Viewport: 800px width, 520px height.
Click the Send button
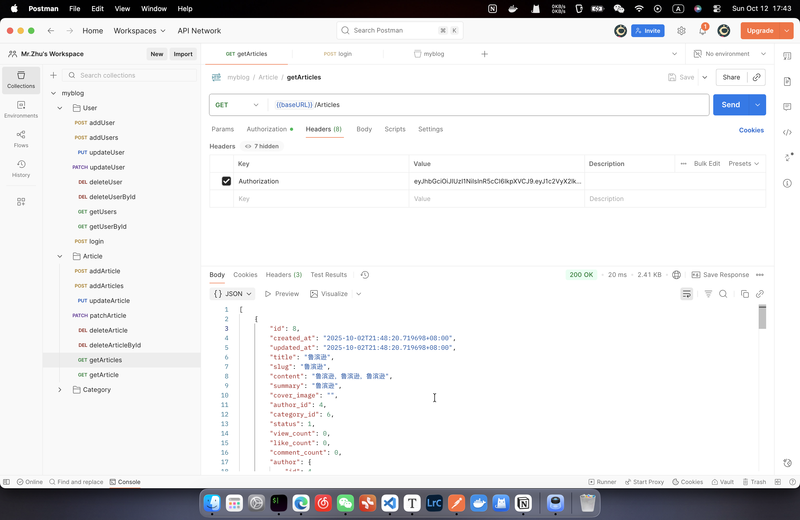[730, 105]
